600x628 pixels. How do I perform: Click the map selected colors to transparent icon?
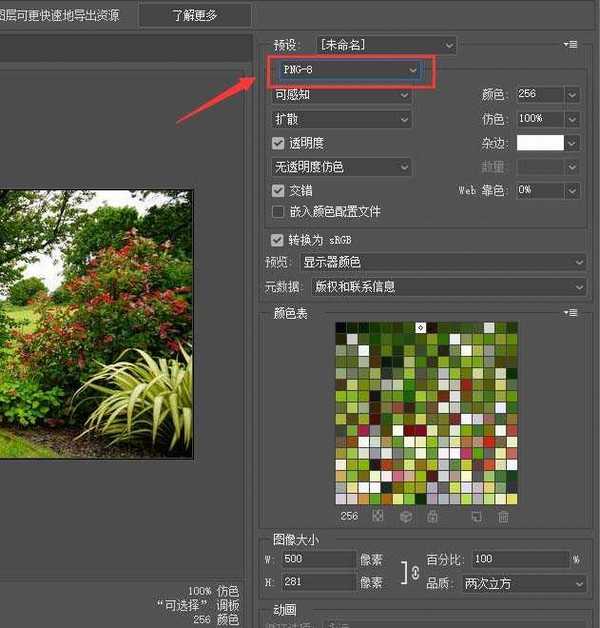pyautogui.click(x=378, y=516)
